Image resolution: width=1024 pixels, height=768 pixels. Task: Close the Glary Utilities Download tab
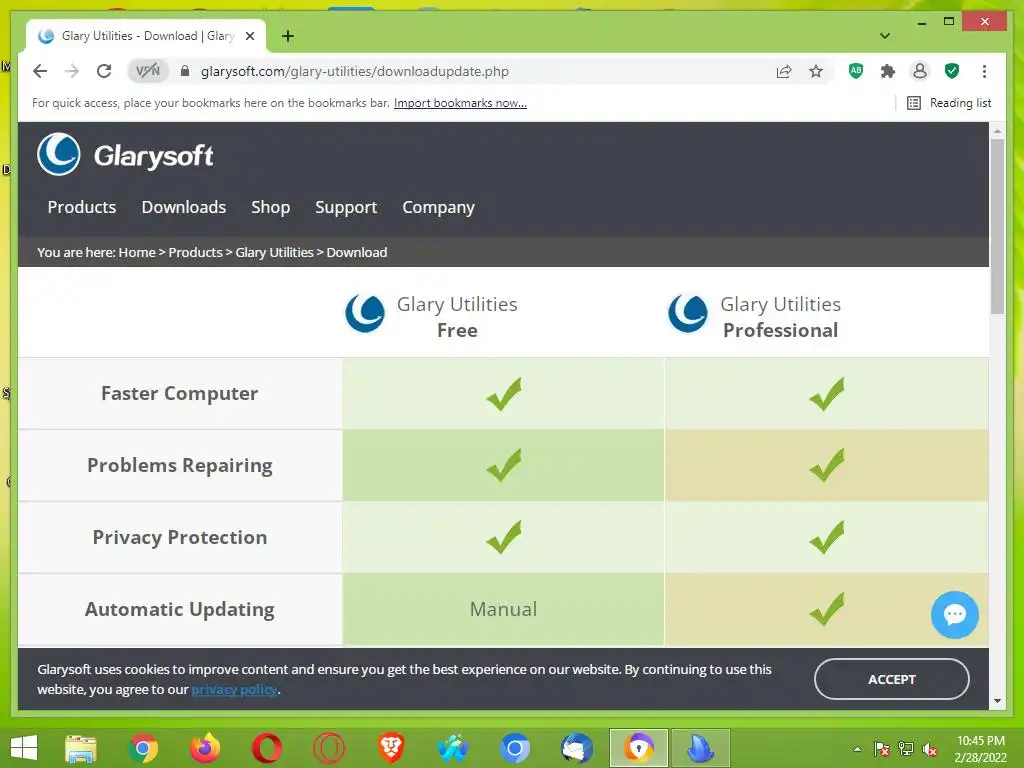(249, 36)
